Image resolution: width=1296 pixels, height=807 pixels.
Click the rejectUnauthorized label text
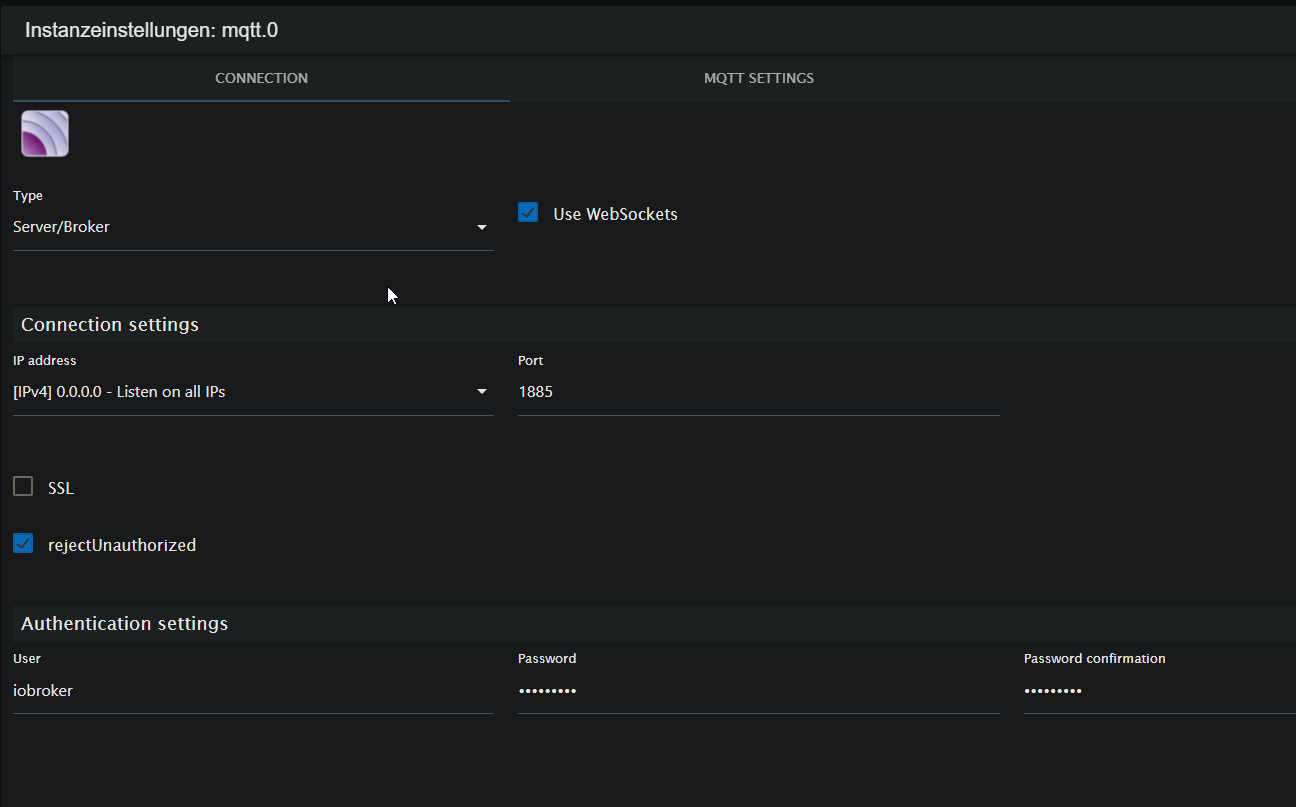coord(122,545)
